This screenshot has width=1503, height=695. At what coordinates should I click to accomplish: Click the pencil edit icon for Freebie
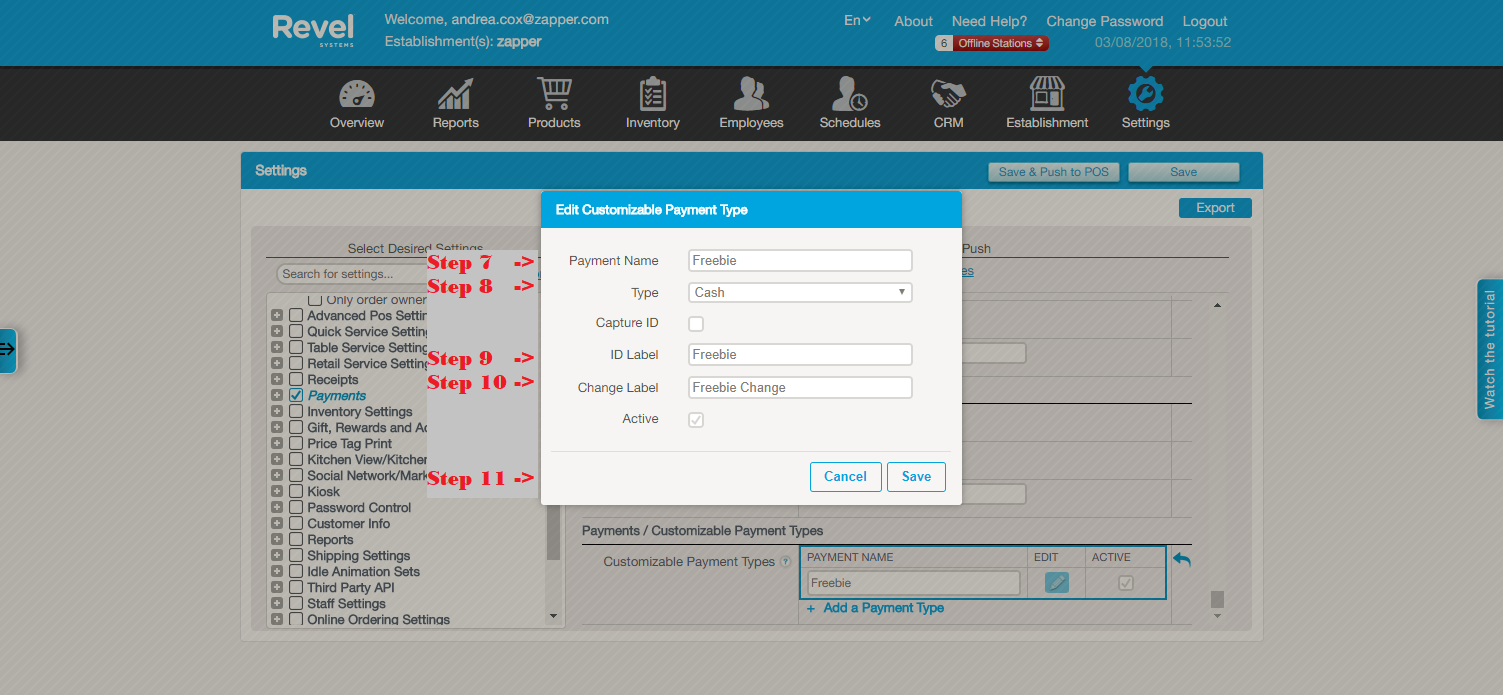1056,583
